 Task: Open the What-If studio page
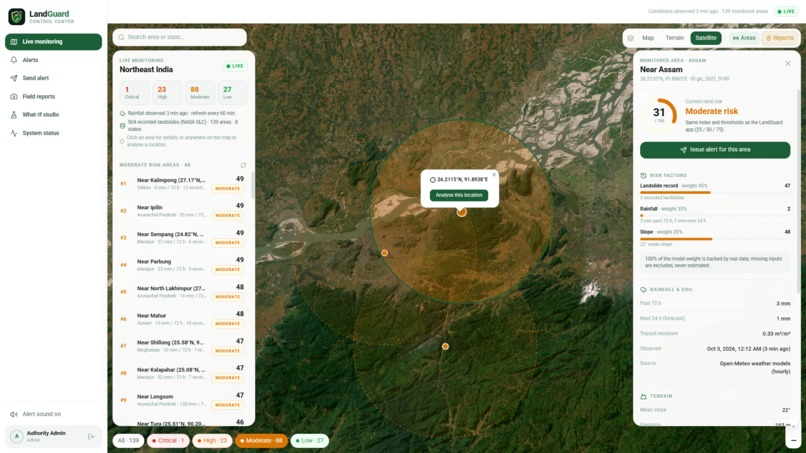(53, 115)
